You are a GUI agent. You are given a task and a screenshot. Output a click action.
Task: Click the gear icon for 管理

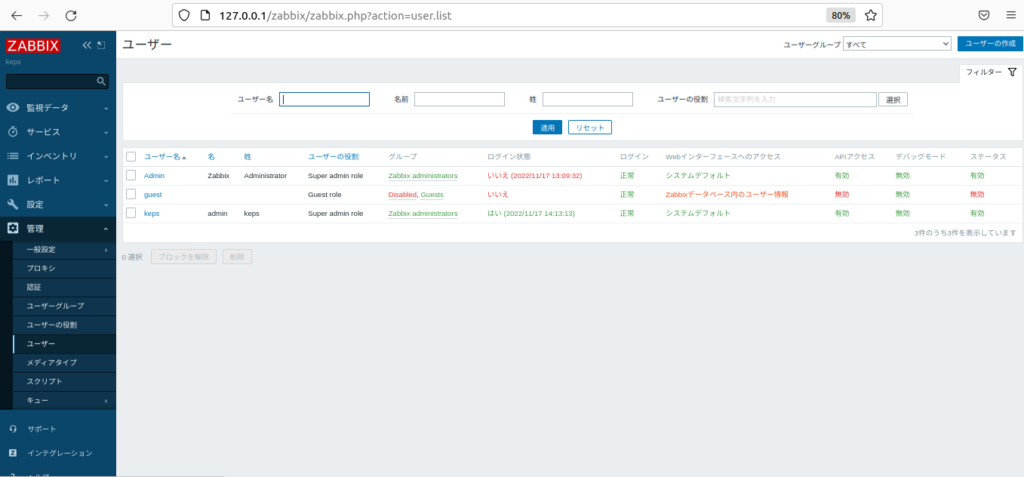coord(13,229)
